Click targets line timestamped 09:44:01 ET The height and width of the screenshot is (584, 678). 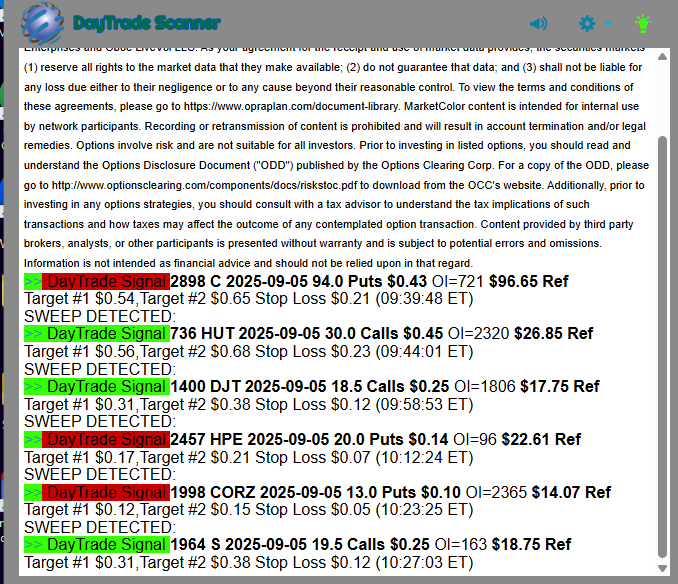(249, 351)
